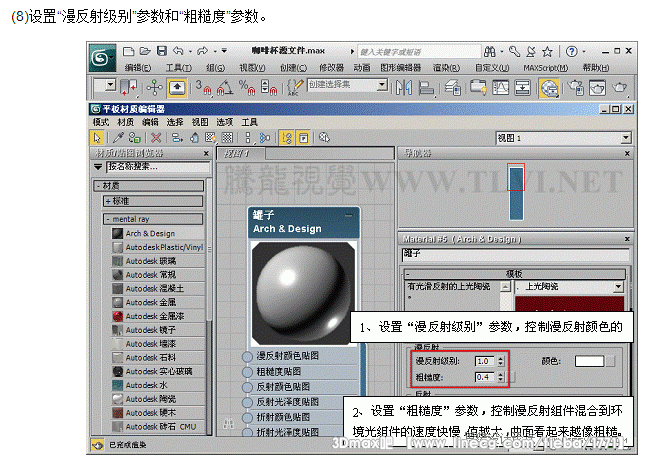
Task: Toggle the Spinner Snap button
Action: pyautogui.click(x=269, y=87)
